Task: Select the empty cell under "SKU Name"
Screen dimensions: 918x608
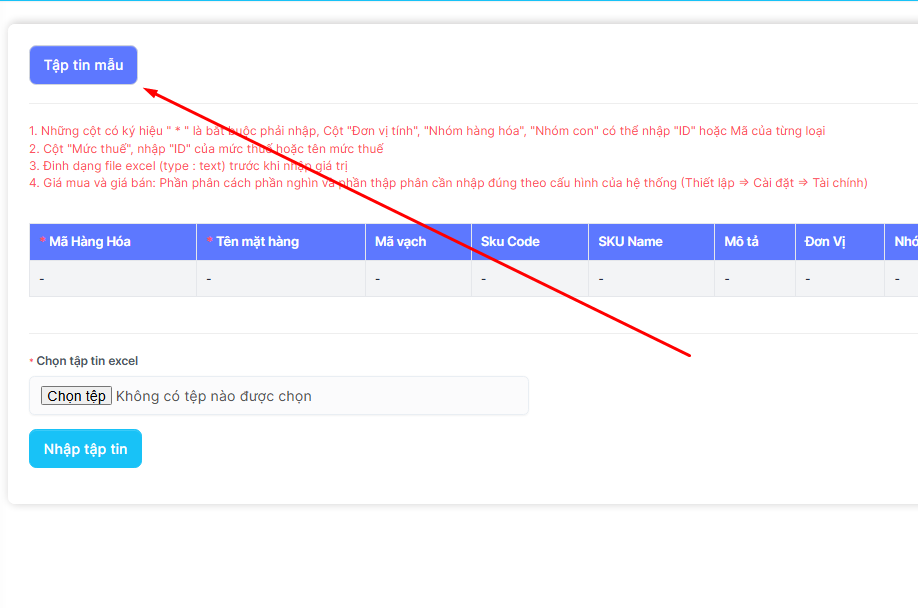Action: 651,279
